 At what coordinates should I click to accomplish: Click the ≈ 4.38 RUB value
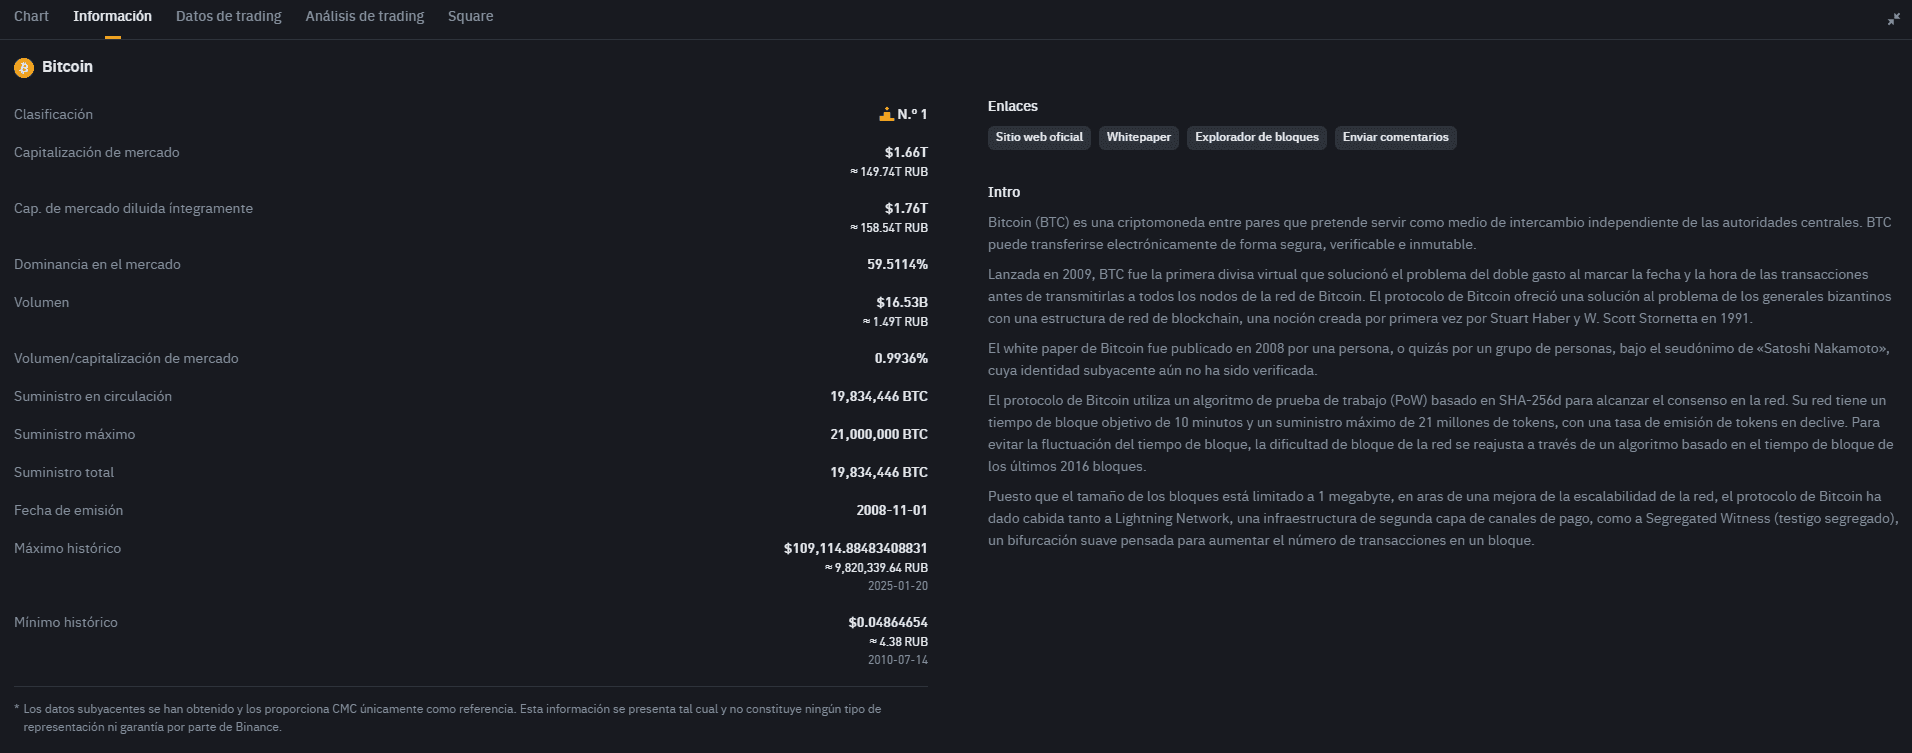pyautogui.click(x=899, y=642)
